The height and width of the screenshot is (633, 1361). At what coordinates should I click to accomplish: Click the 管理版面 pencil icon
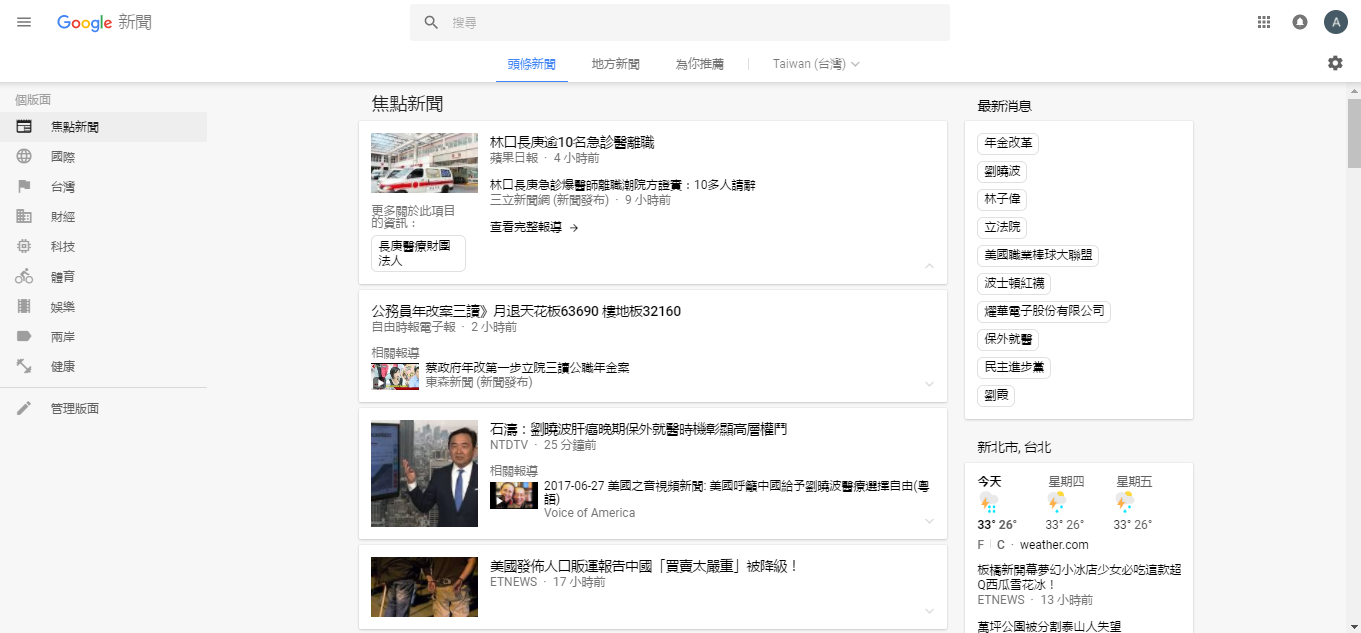24,408
